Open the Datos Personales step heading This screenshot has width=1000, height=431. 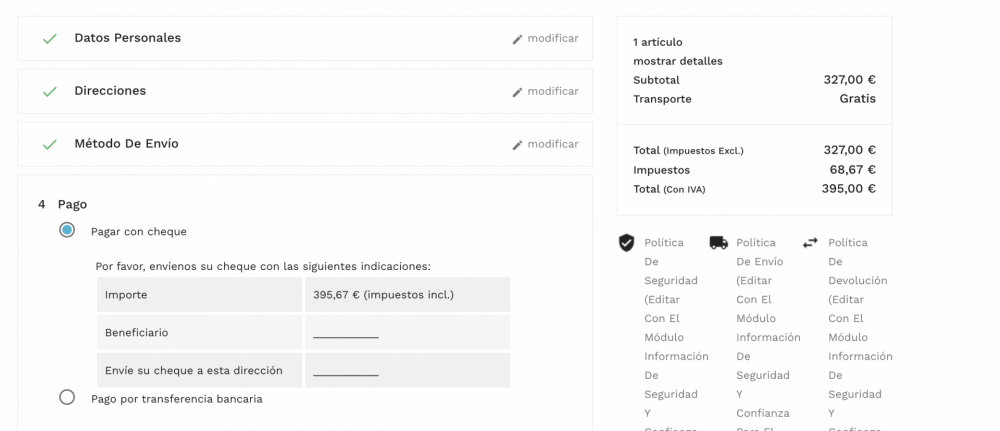point(127,38)
